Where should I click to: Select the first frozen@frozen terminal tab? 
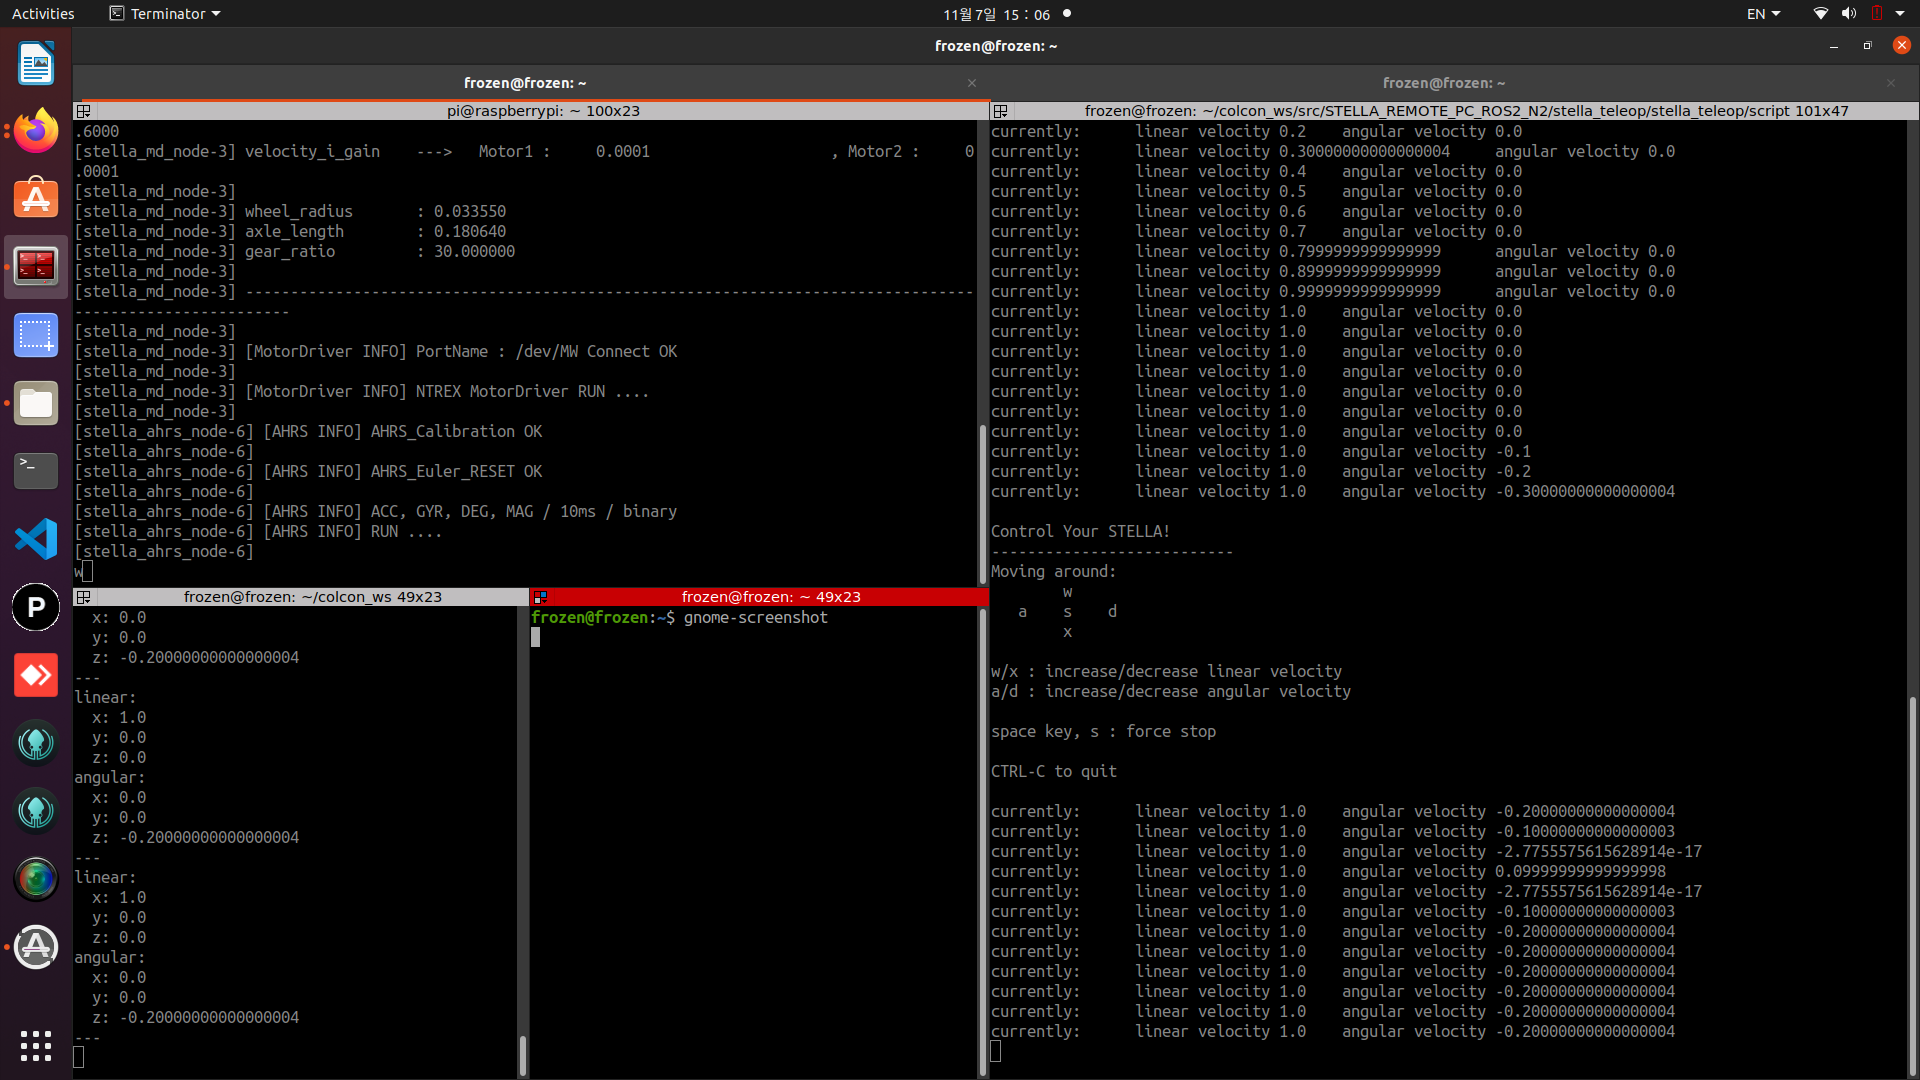[x=525, y=83]
